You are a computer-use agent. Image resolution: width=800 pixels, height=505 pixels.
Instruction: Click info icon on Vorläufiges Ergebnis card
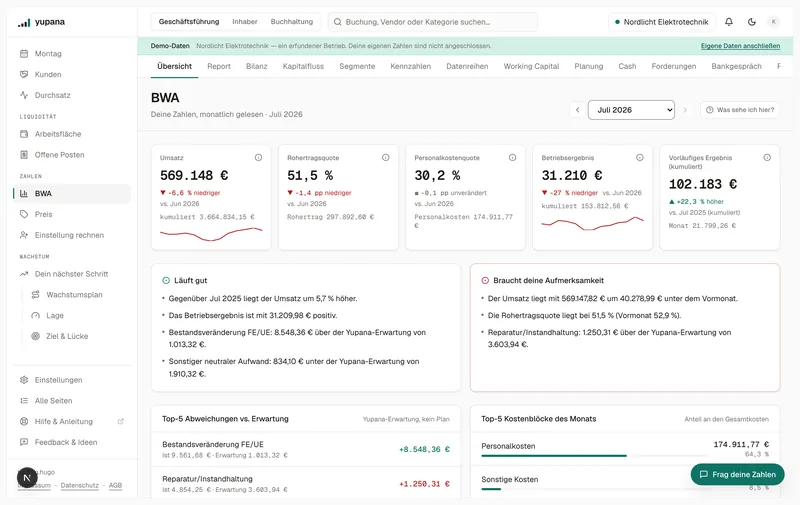tap(767, 158)
